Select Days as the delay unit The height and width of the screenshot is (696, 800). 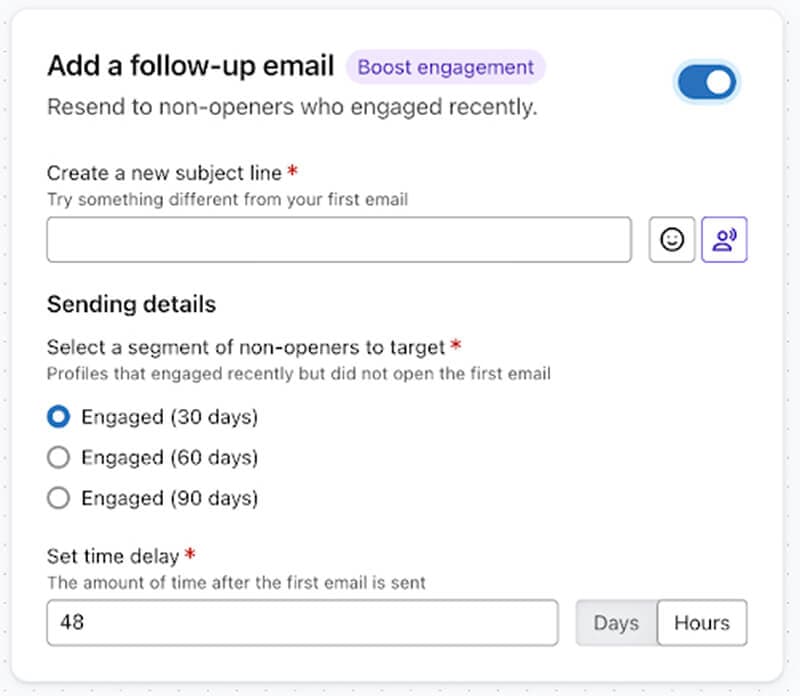pos(615,622)
